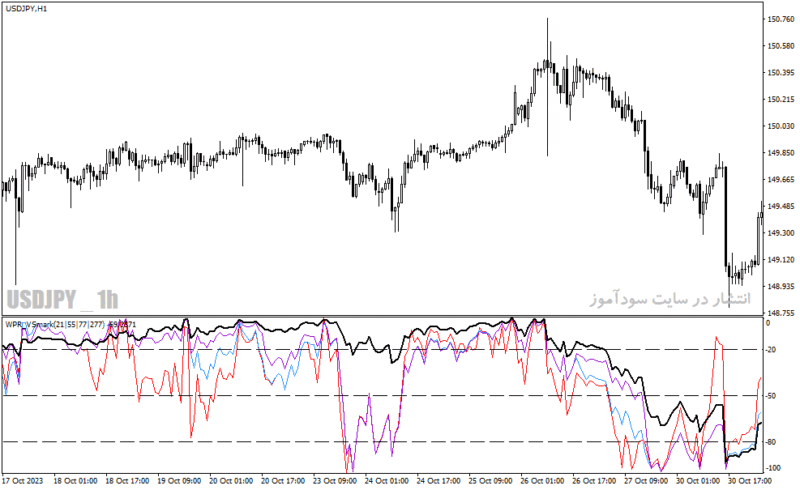Select the 150.215 price level
800x490 pixels.
tap(781, 99)
